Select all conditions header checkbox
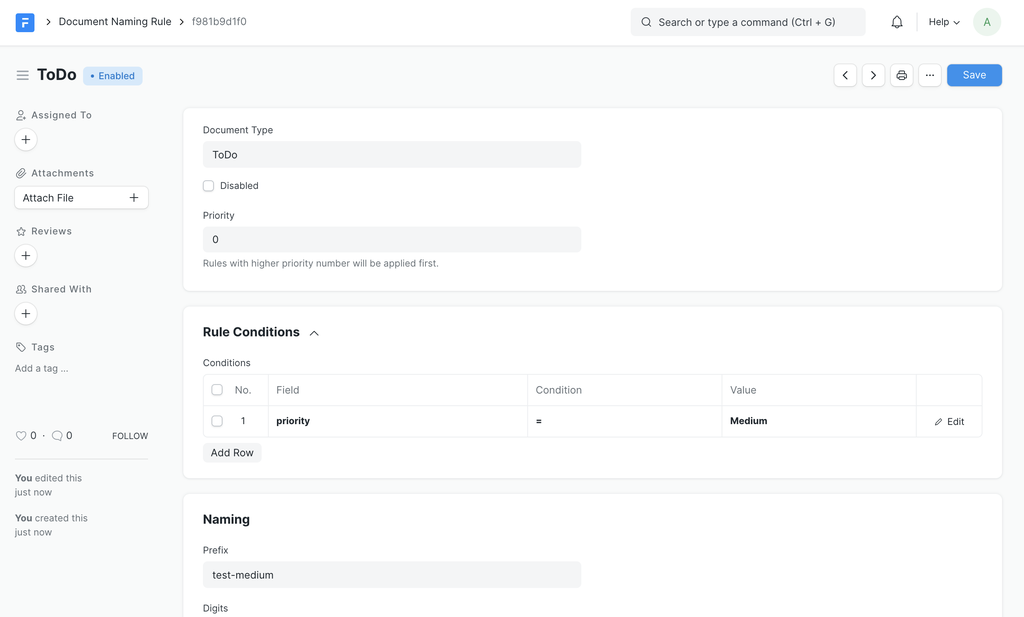1024x617 pixels. click(x=217, y=390)
